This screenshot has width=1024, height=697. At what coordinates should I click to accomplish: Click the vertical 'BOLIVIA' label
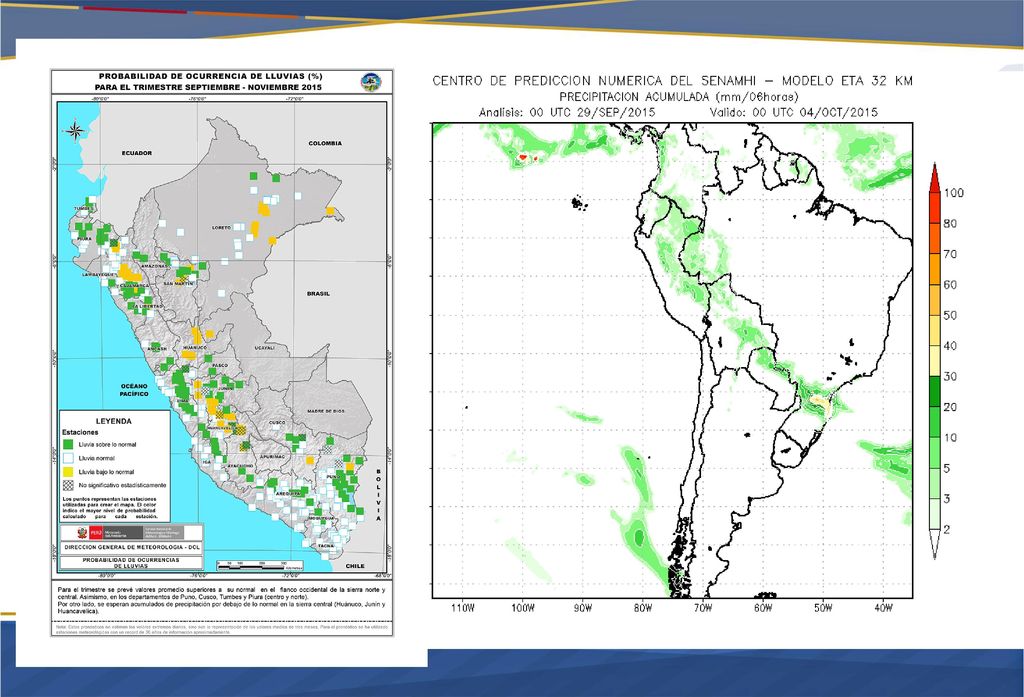[x=378, y=495]
